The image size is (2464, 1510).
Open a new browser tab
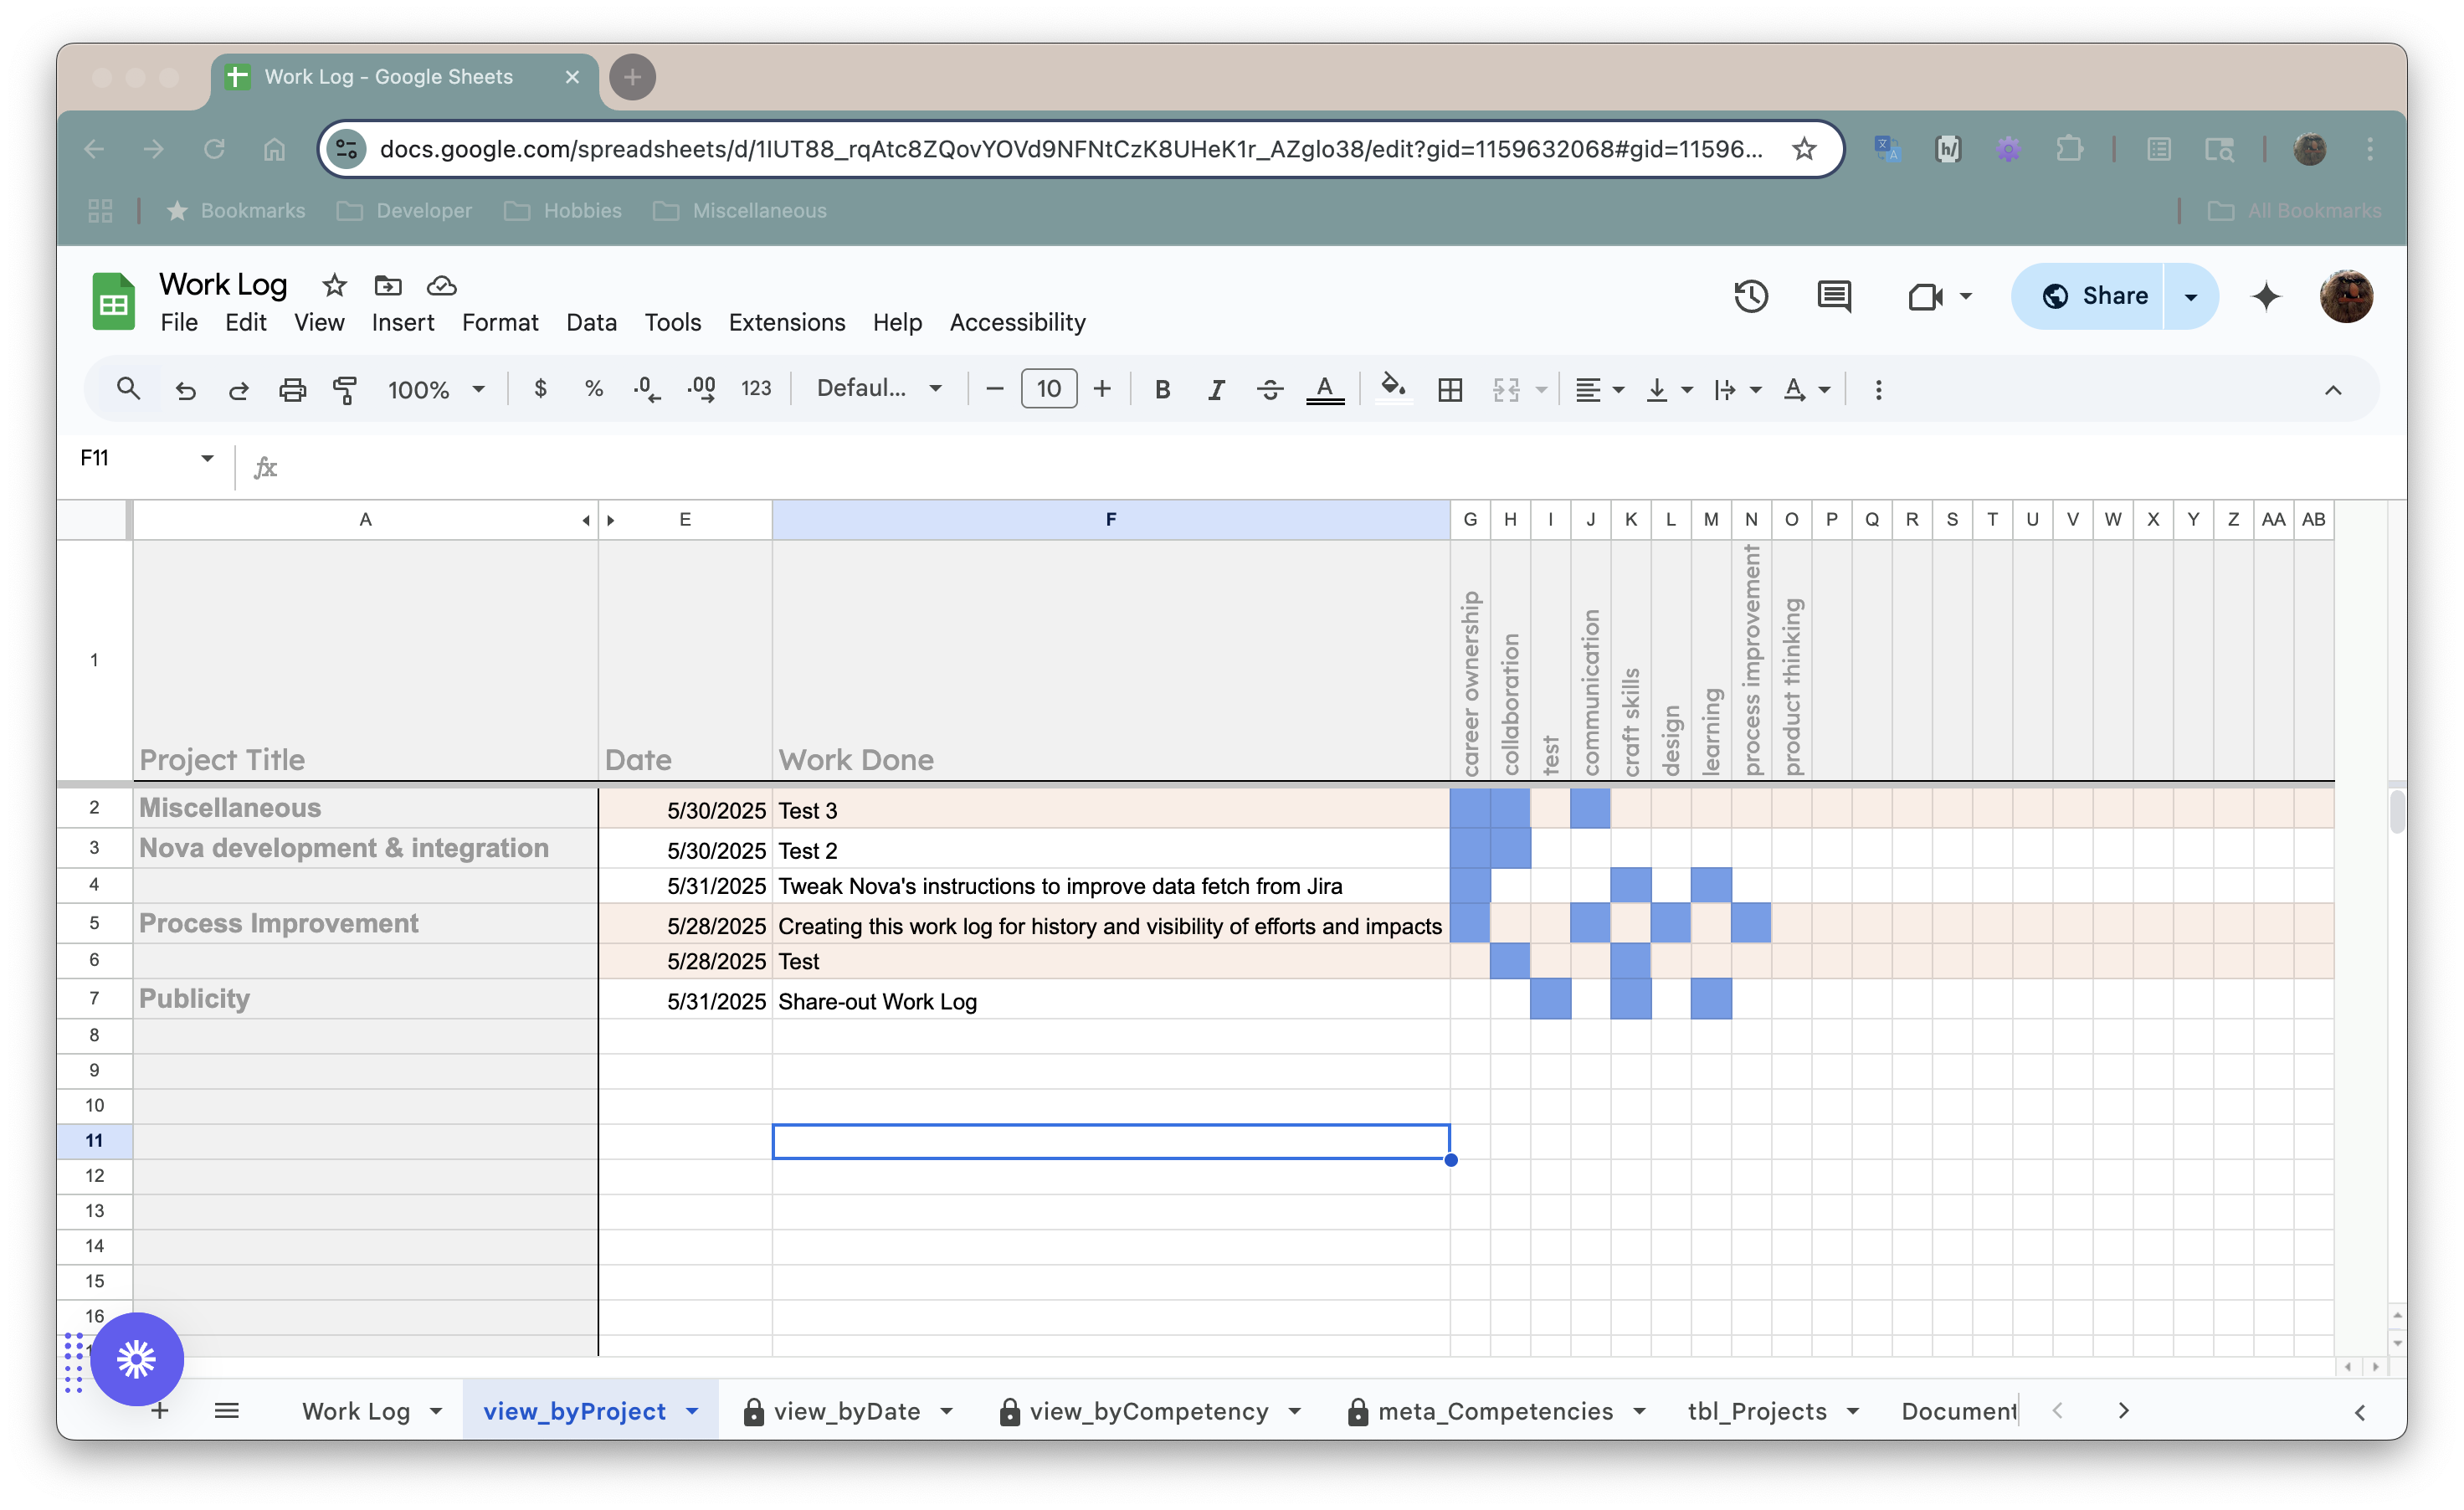[x=632, y=77]
